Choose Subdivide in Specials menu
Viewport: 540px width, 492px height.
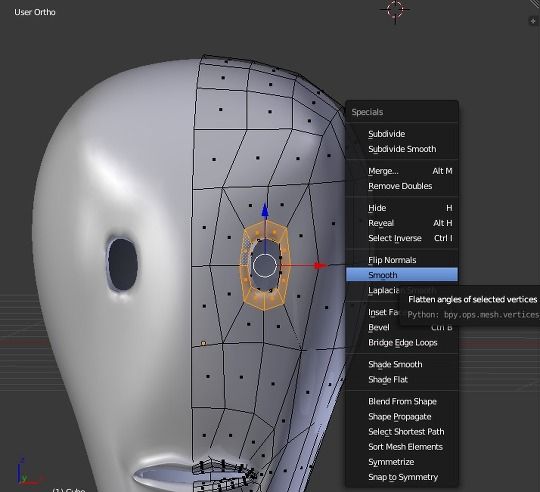(402, 134)
